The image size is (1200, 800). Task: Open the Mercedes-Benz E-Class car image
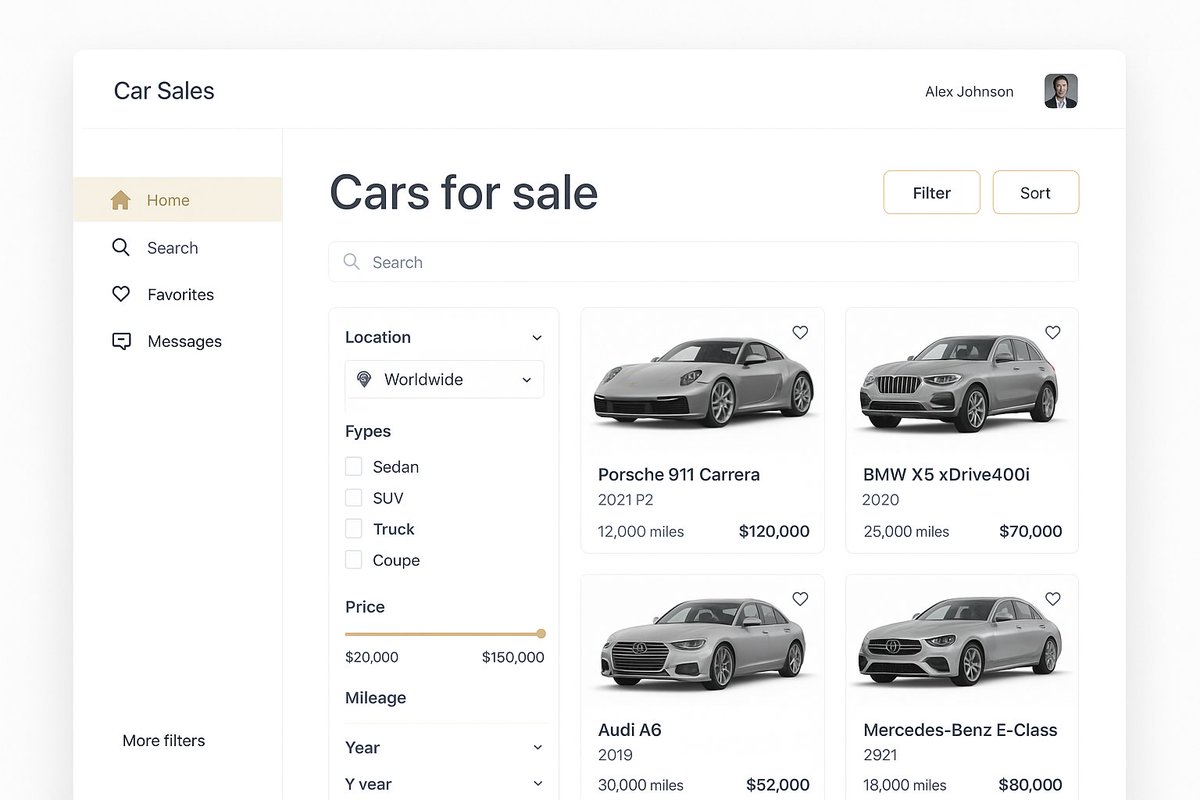[x=960, y=640]
